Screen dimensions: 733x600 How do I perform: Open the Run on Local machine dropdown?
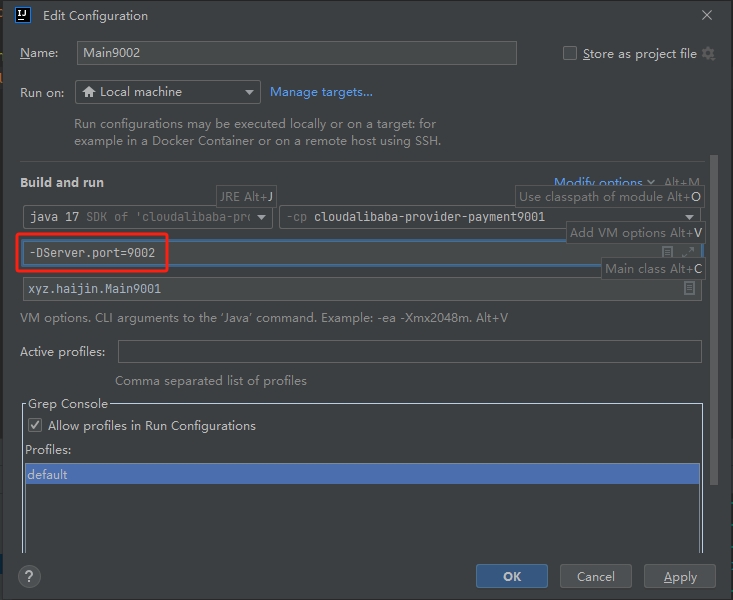tap(167, 92)
